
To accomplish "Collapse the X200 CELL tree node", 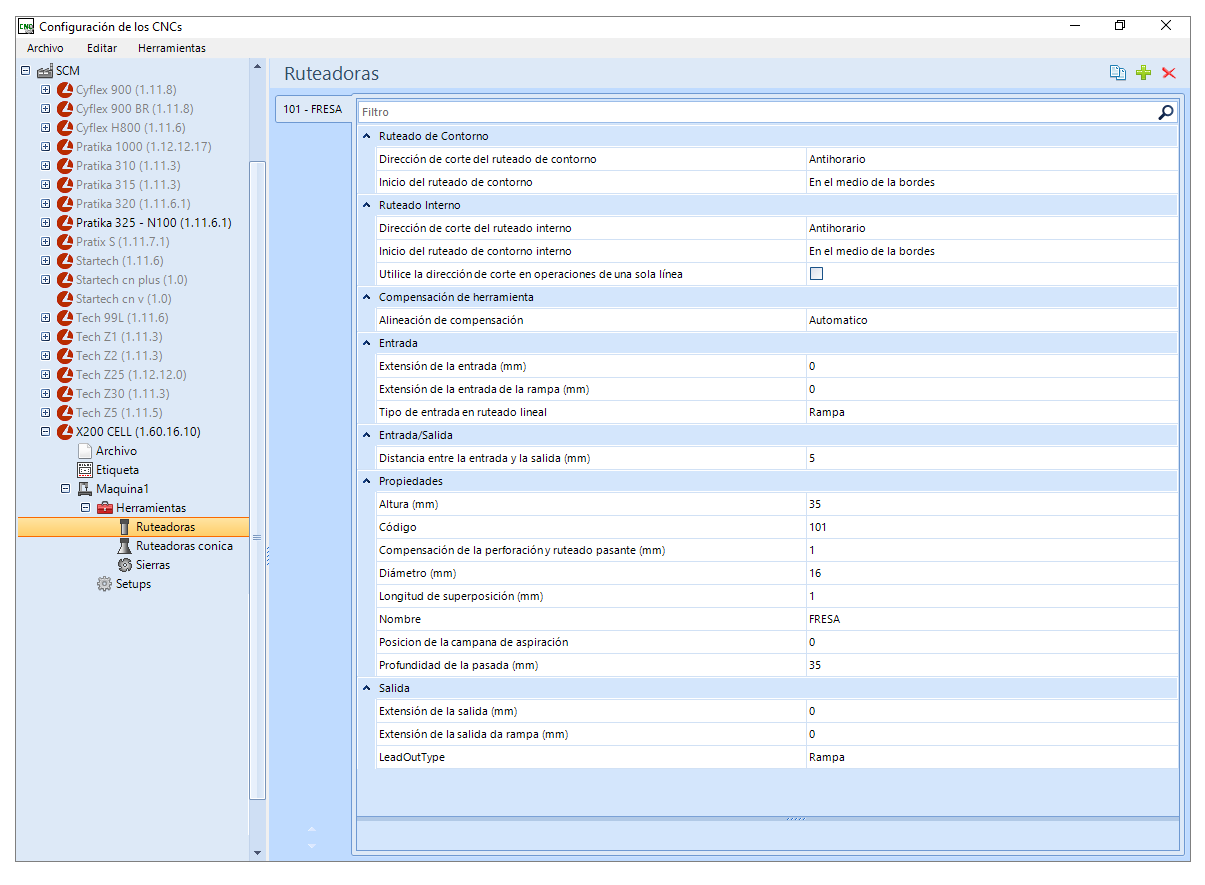I will 46,432.
